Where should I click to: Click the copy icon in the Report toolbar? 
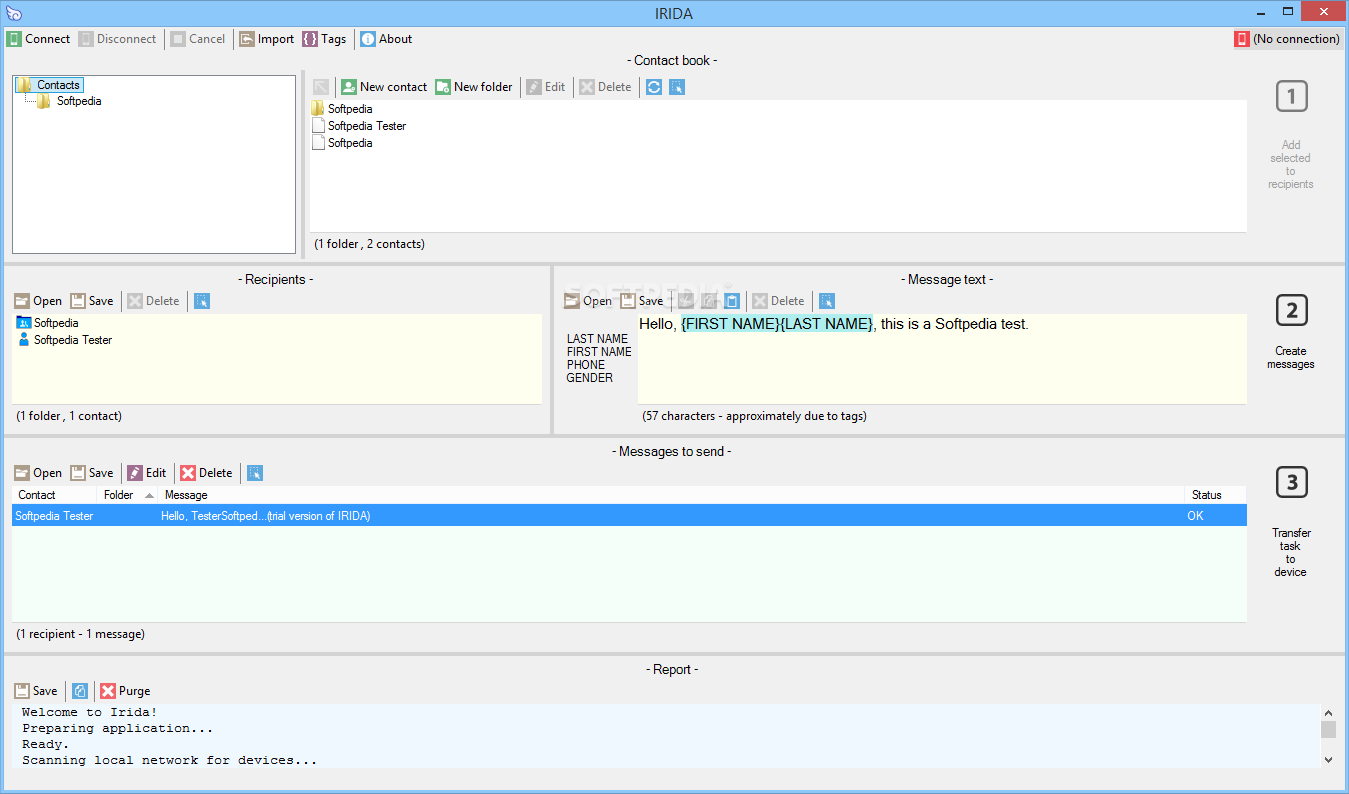coord(80,691)
